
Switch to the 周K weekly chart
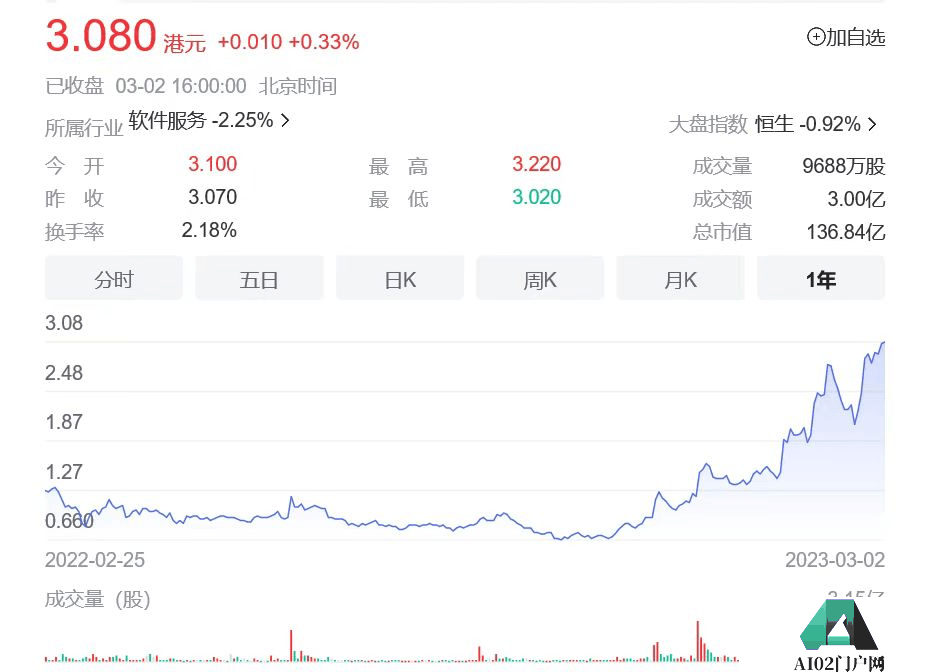click(539, 279)
